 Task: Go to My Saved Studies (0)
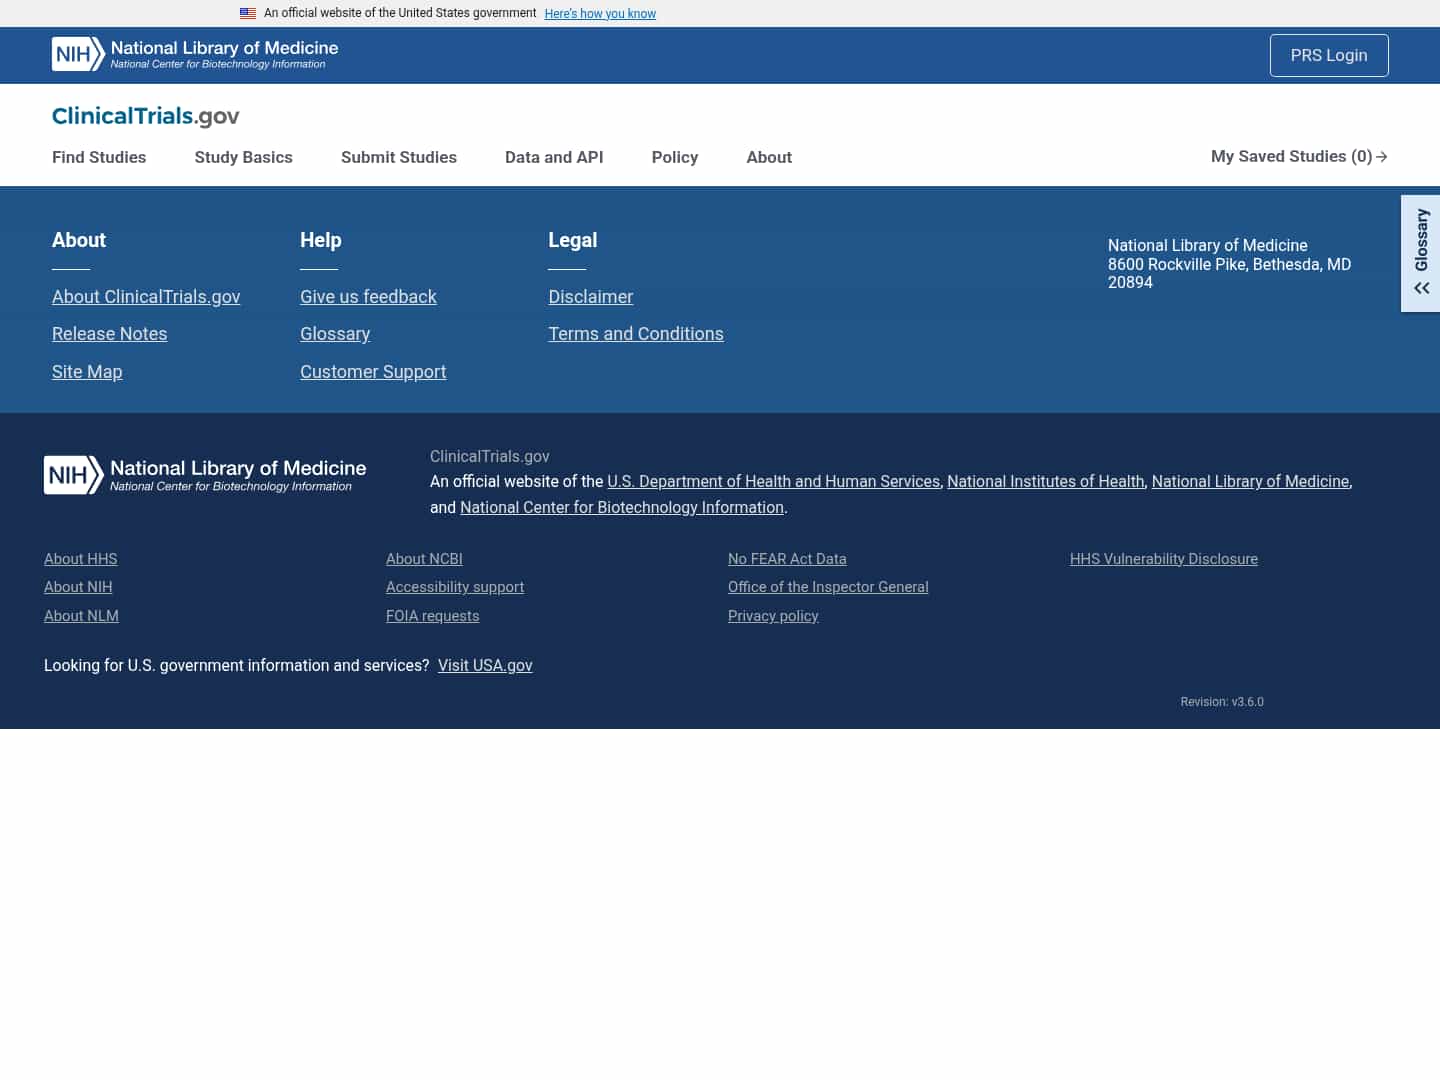click(1299, 156)
